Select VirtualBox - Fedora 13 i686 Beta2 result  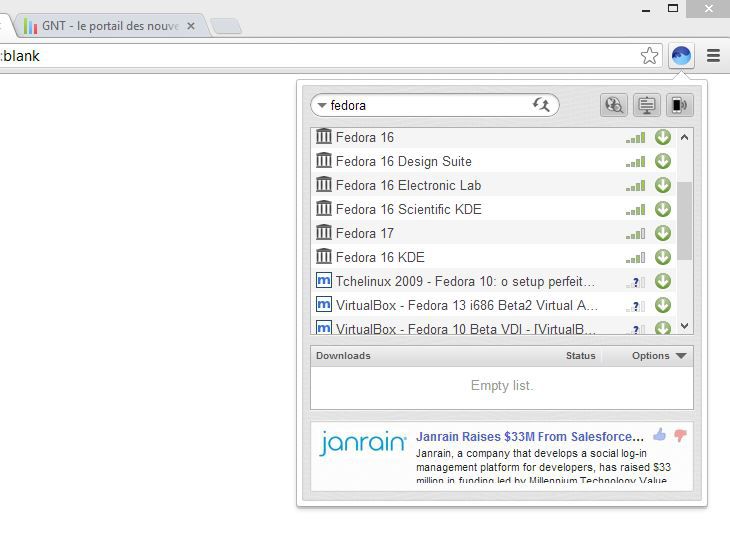coord(493,305)
